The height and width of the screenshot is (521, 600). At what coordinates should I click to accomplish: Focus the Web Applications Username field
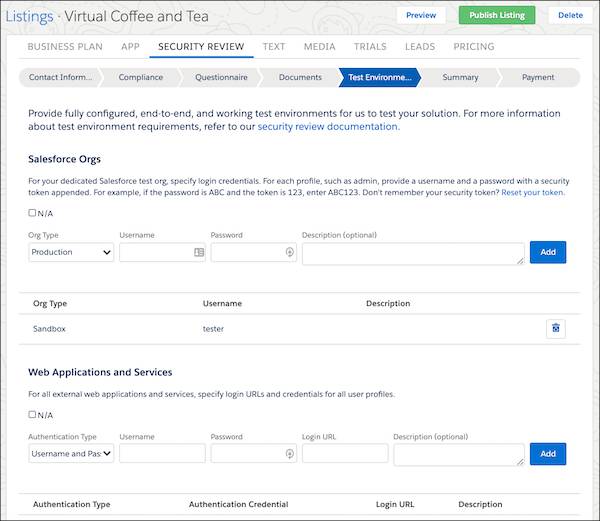click(162, 453)
